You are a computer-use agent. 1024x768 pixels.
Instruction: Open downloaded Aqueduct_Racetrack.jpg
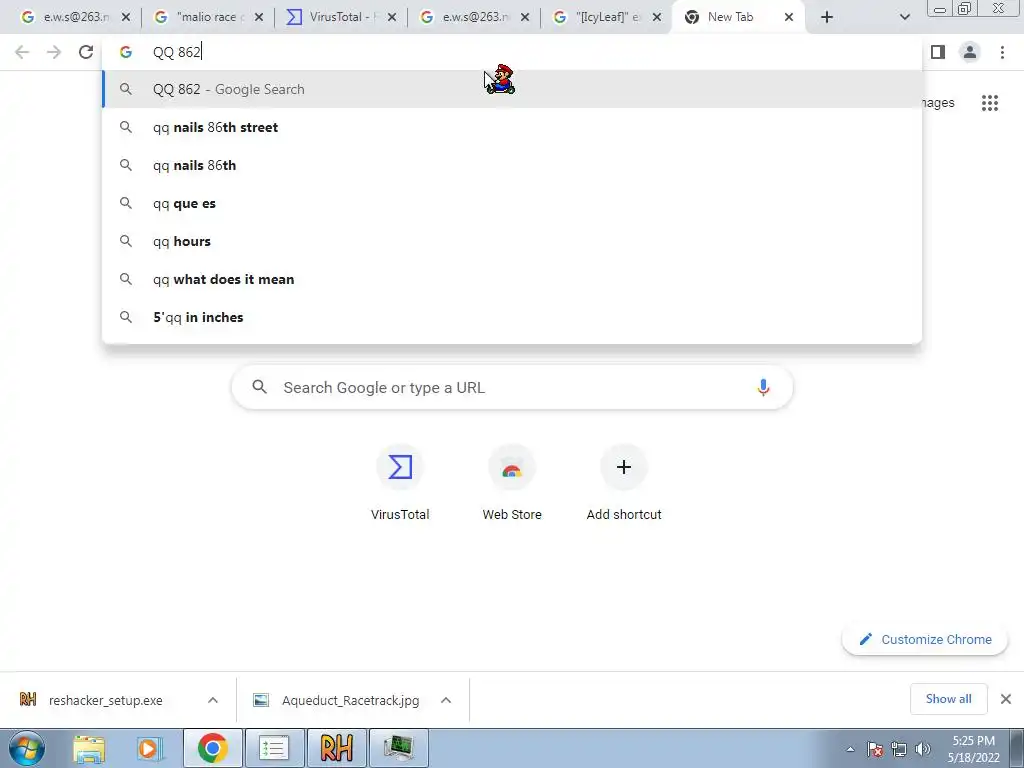(x=338, y=700)
